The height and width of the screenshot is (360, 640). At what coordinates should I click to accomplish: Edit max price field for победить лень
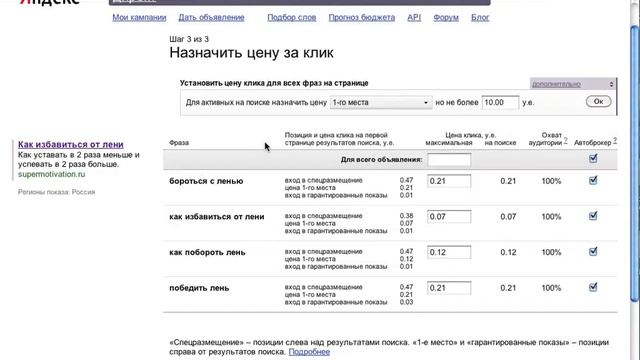click(449, 288)
